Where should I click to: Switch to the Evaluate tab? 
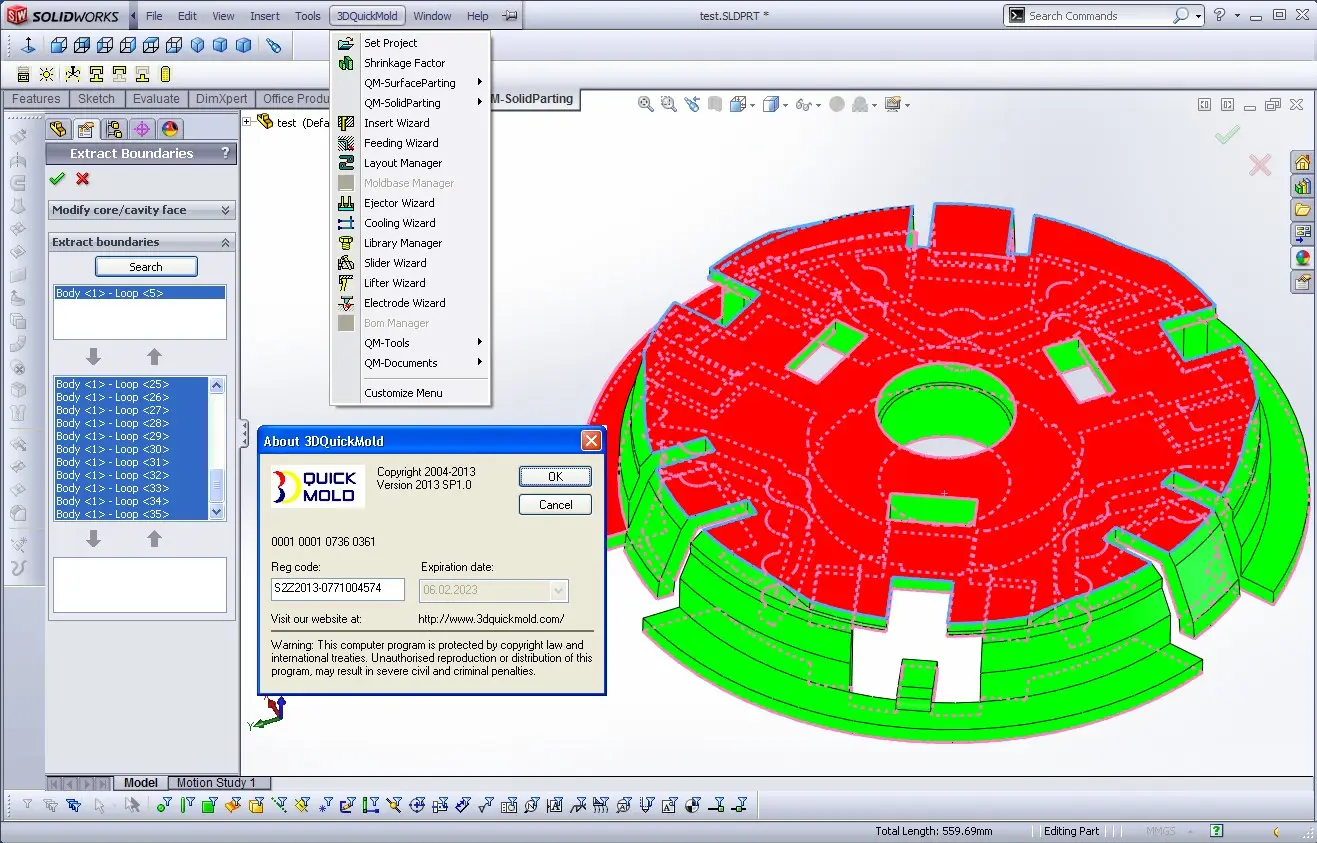[x=156, y=99]
